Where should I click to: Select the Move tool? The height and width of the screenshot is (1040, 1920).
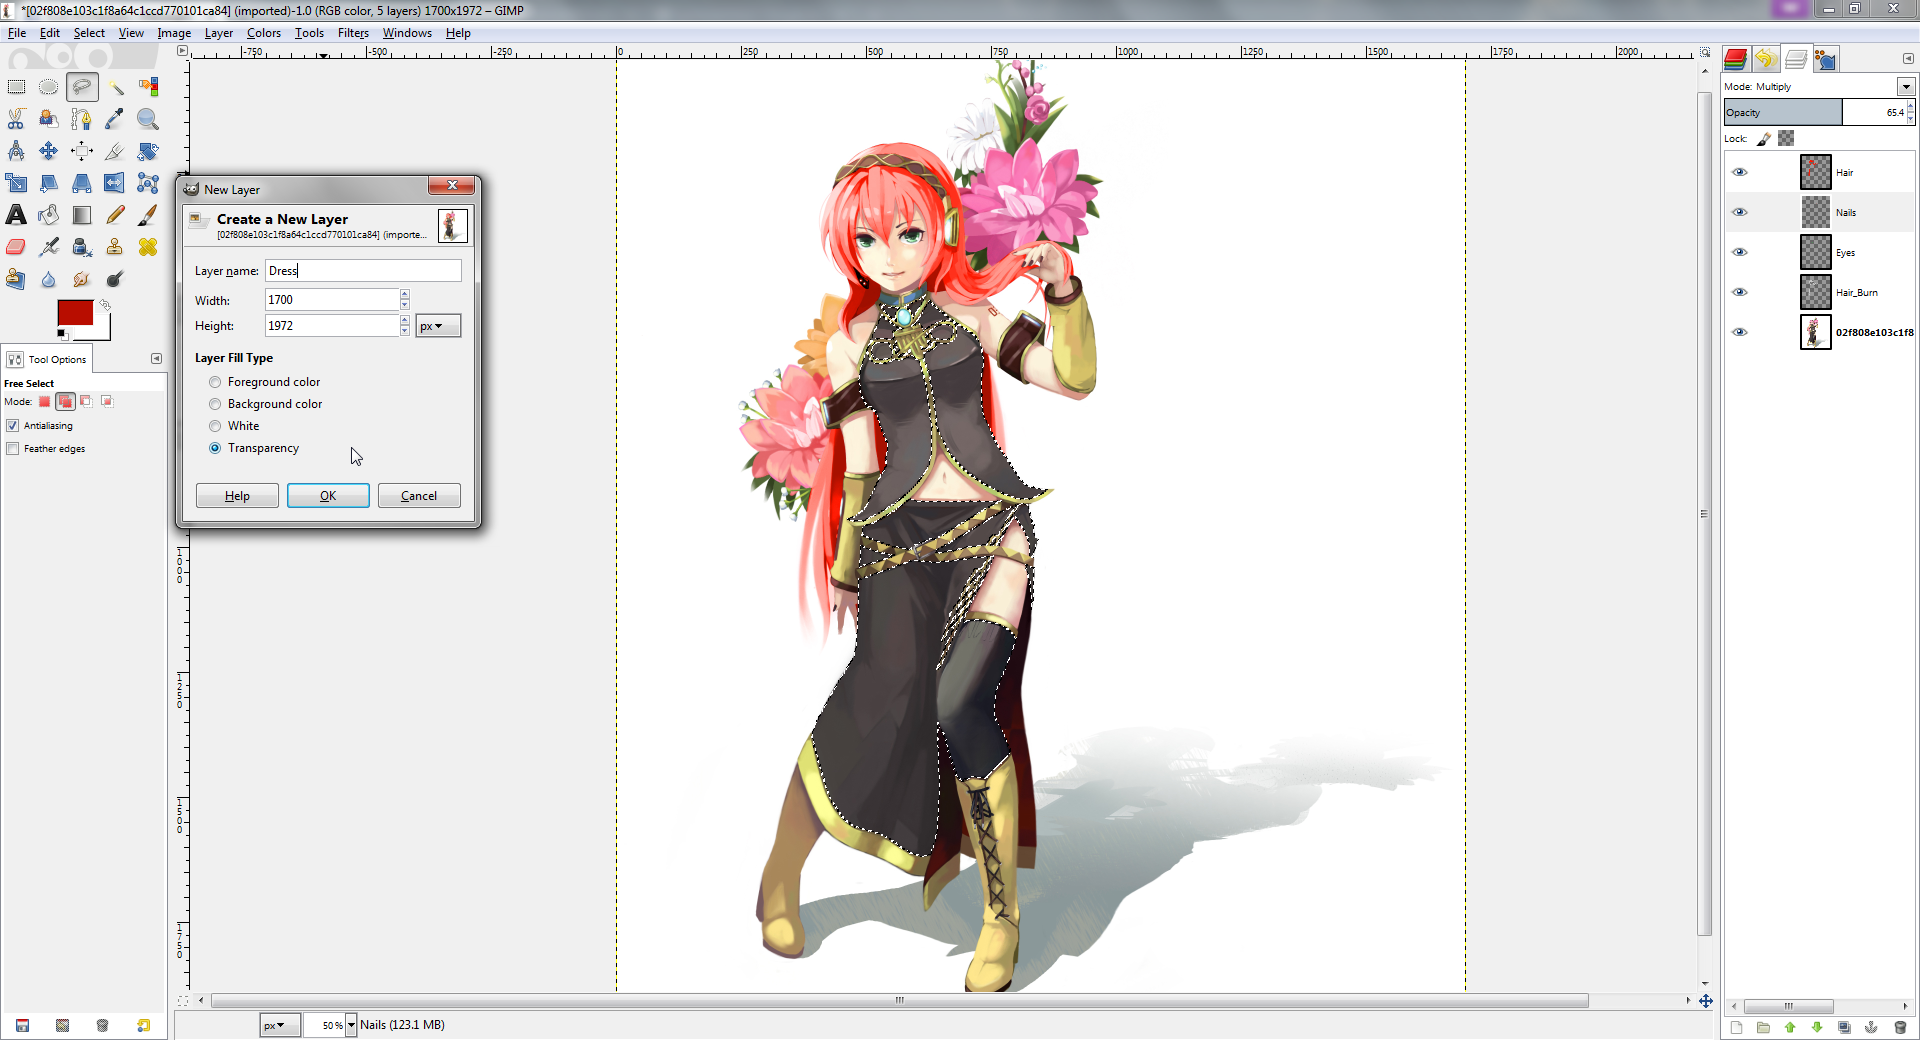tap(48, 151)
